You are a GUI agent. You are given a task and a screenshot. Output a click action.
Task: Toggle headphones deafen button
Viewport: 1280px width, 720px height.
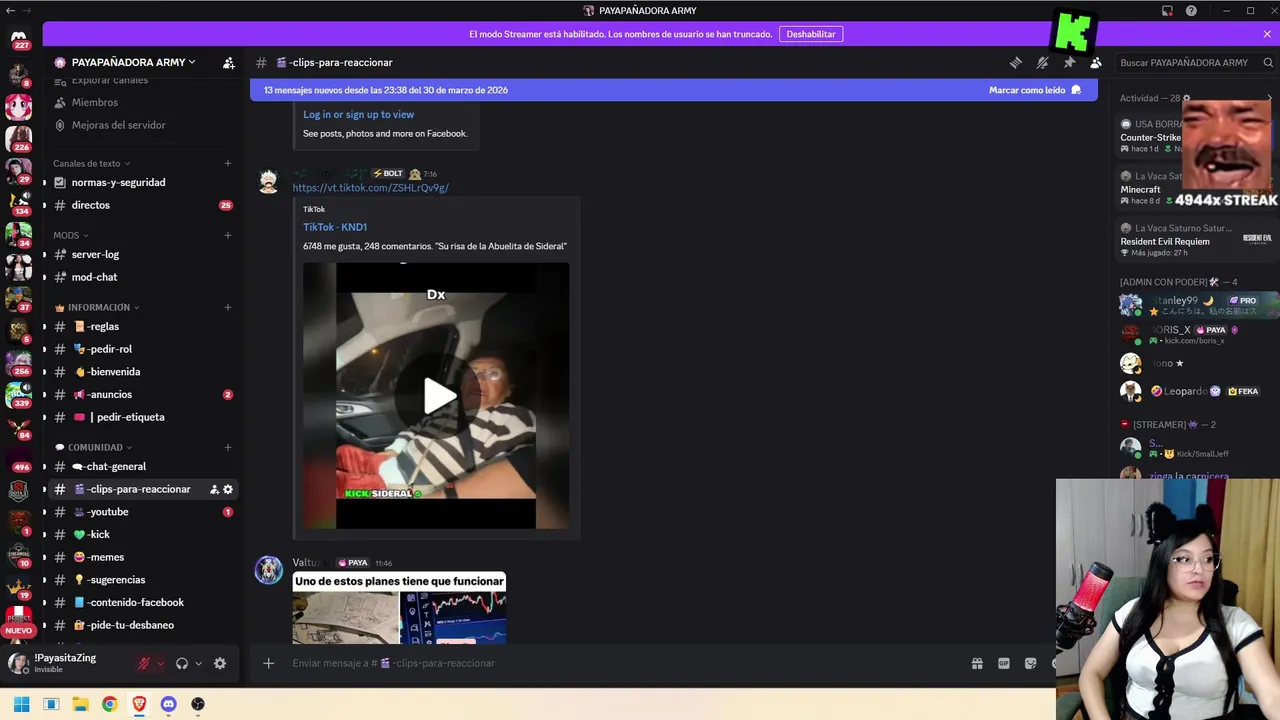pos(182,663)
